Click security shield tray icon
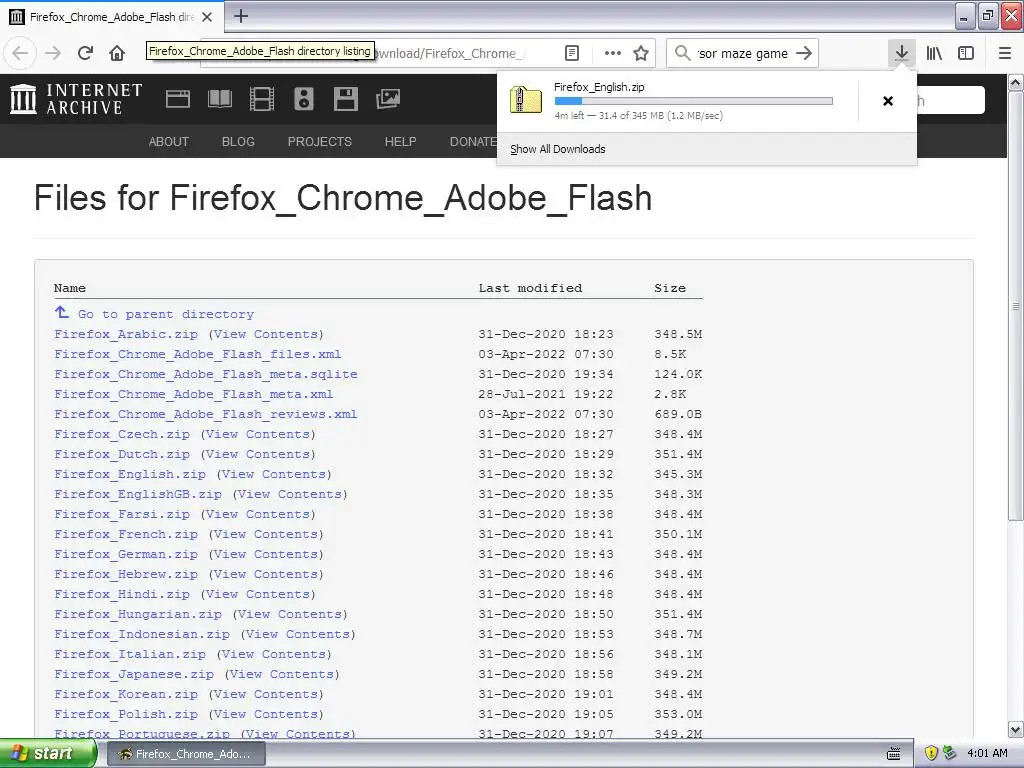Screen dimensions: 1024x768 pyautogui.click(x=931, y=754)
